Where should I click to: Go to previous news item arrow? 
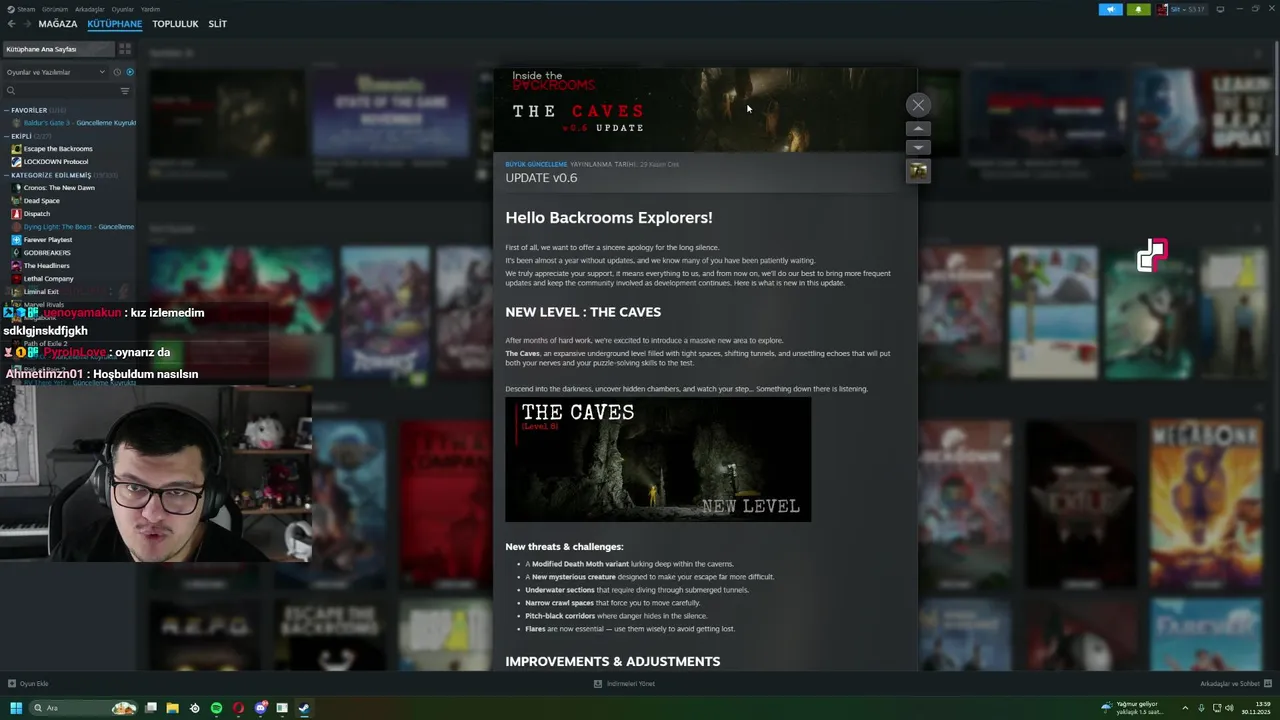(918, 129)
